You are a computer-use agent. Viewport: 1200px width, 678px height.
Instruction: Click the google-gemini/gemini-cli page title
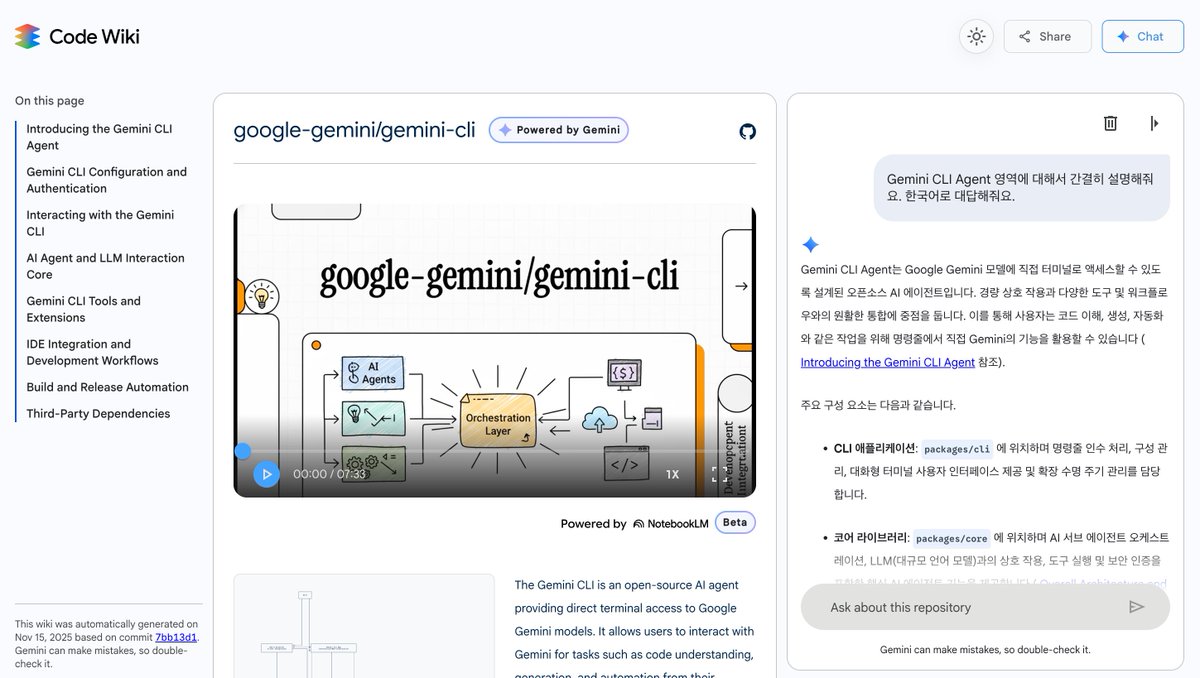click(x=354, y=130)
